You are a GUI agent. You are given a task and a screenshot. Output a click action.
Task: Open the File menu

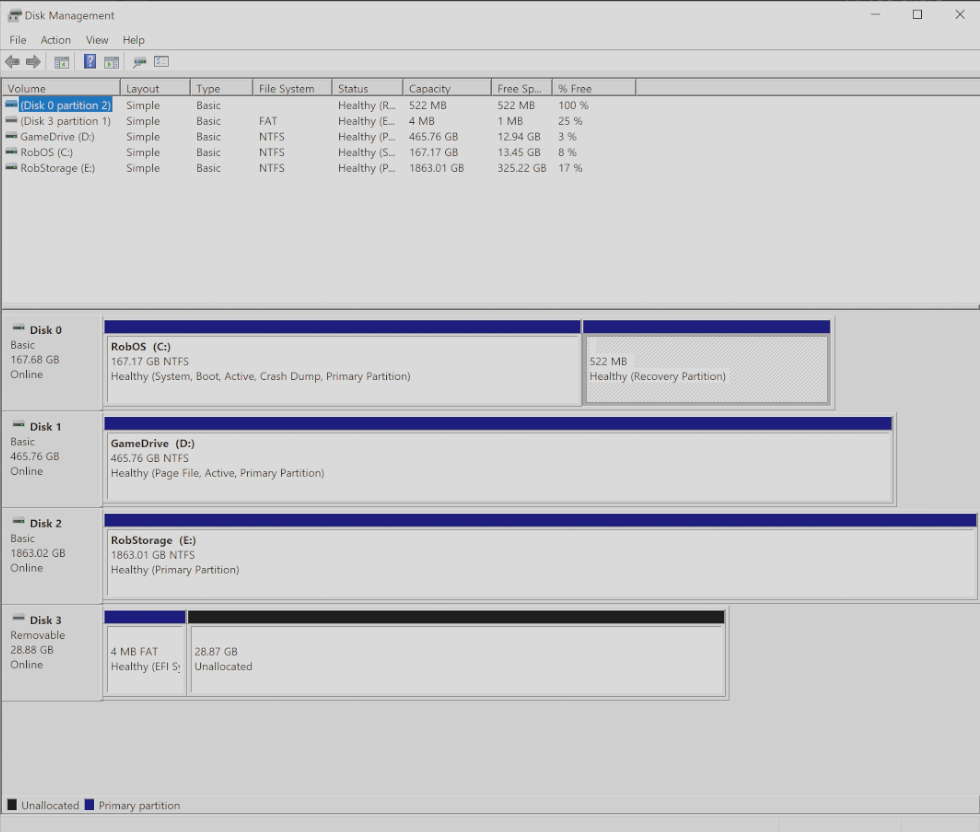pos(18,40)
